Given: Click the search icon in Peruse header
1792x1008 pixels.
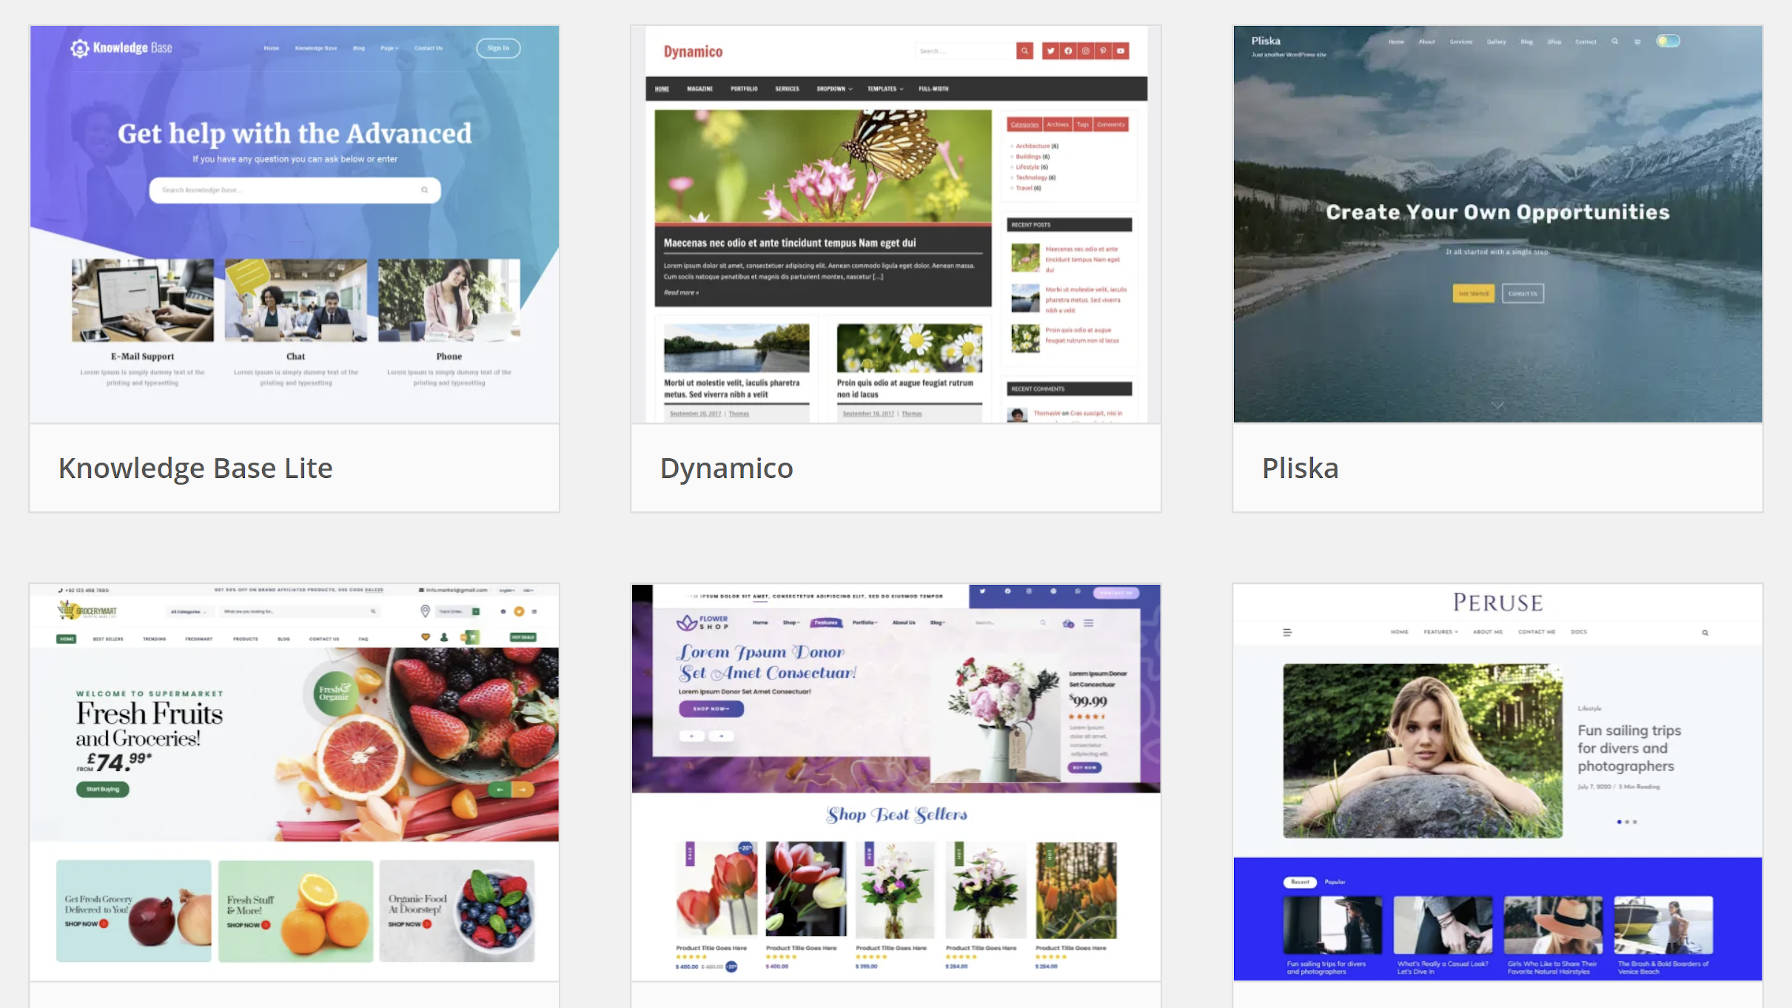Looking at the screenshot, I should click(1705, 632).
